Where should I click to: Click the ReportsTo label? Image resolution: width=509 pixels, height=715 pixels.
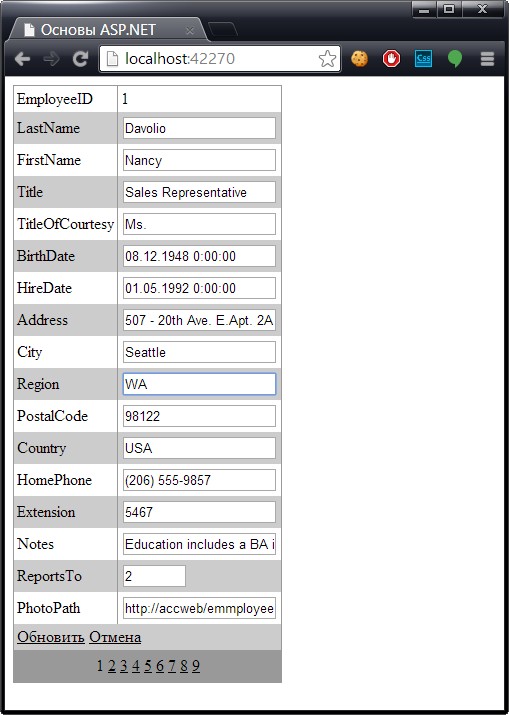pyautogui.click(x=49, y=576)
